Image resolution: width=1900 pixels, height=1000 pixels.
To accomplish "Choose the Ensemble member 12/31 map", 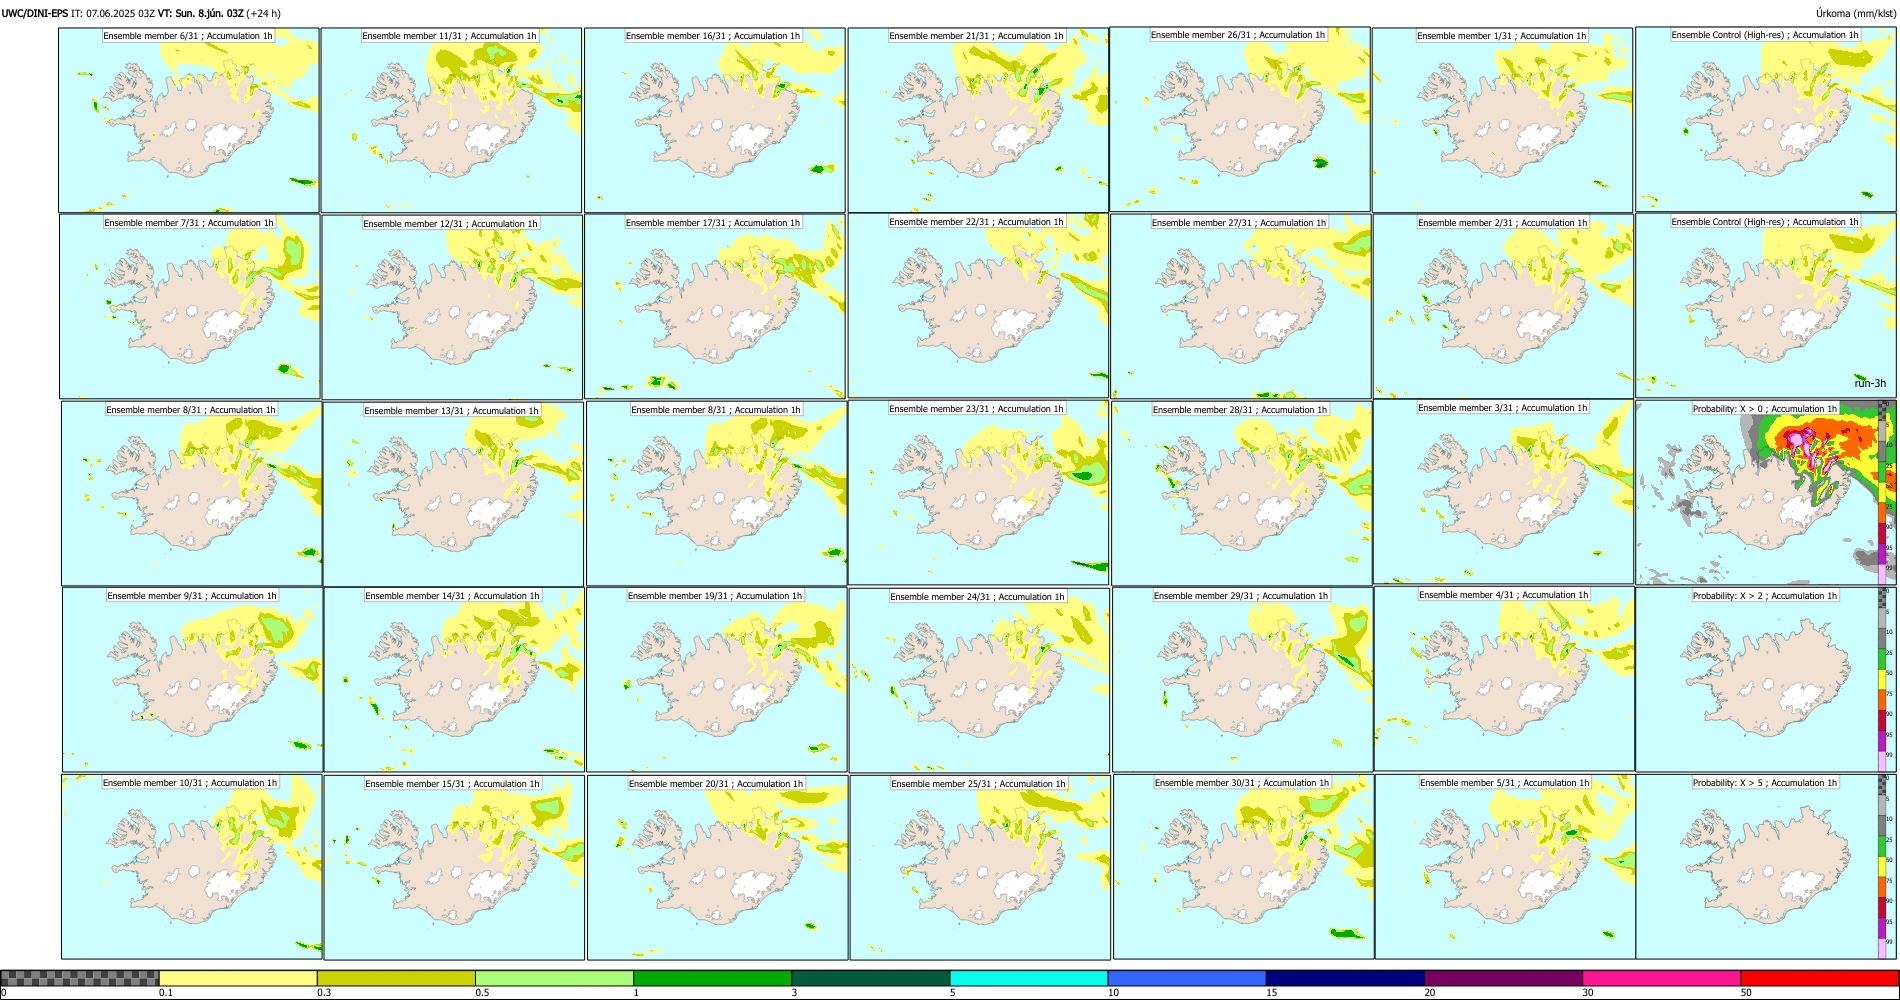I will point(452,307).
